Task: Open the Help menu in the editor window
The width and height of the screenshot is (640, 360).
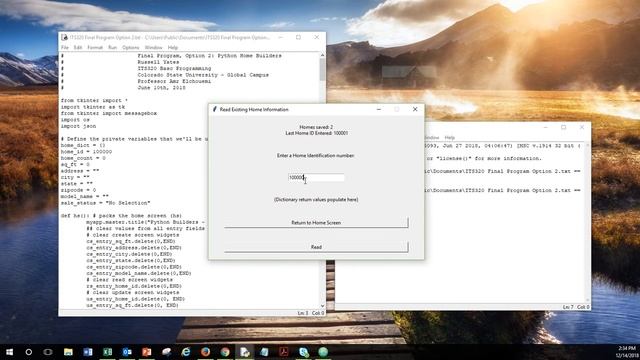Action: pos(173,47)
